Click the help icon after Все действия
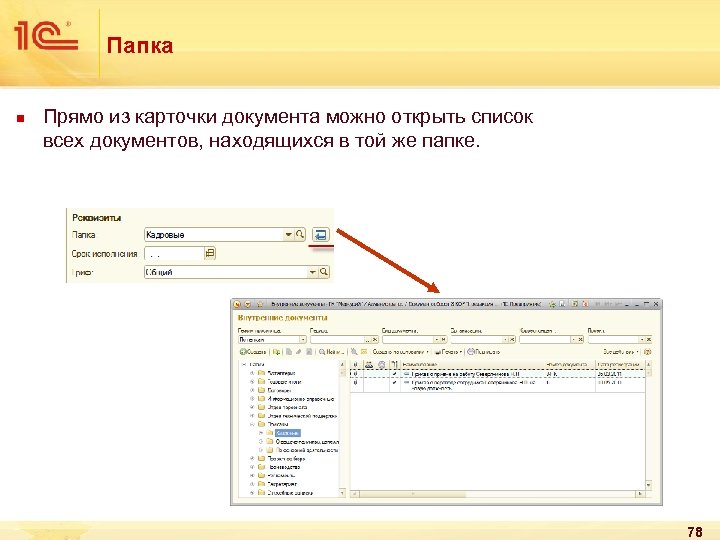The height and width of the screenshot is (540, 720). point(648,352)
